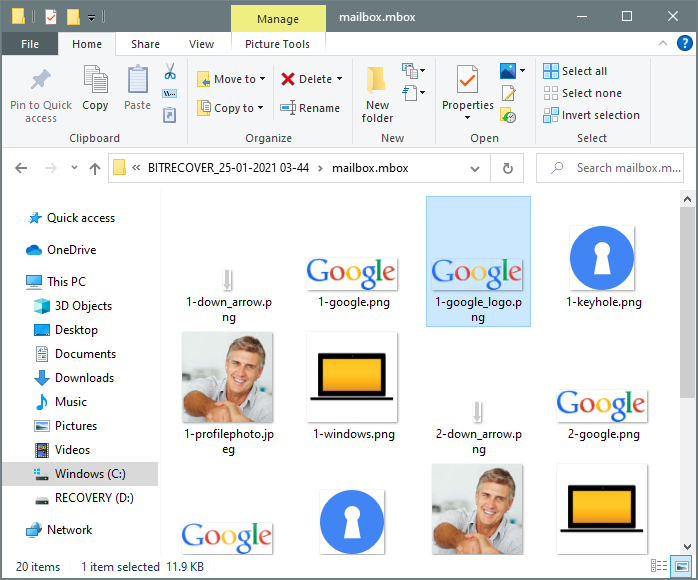
Task: Click the Copy path icon in Clipboard
Action: tap(170, 93)
